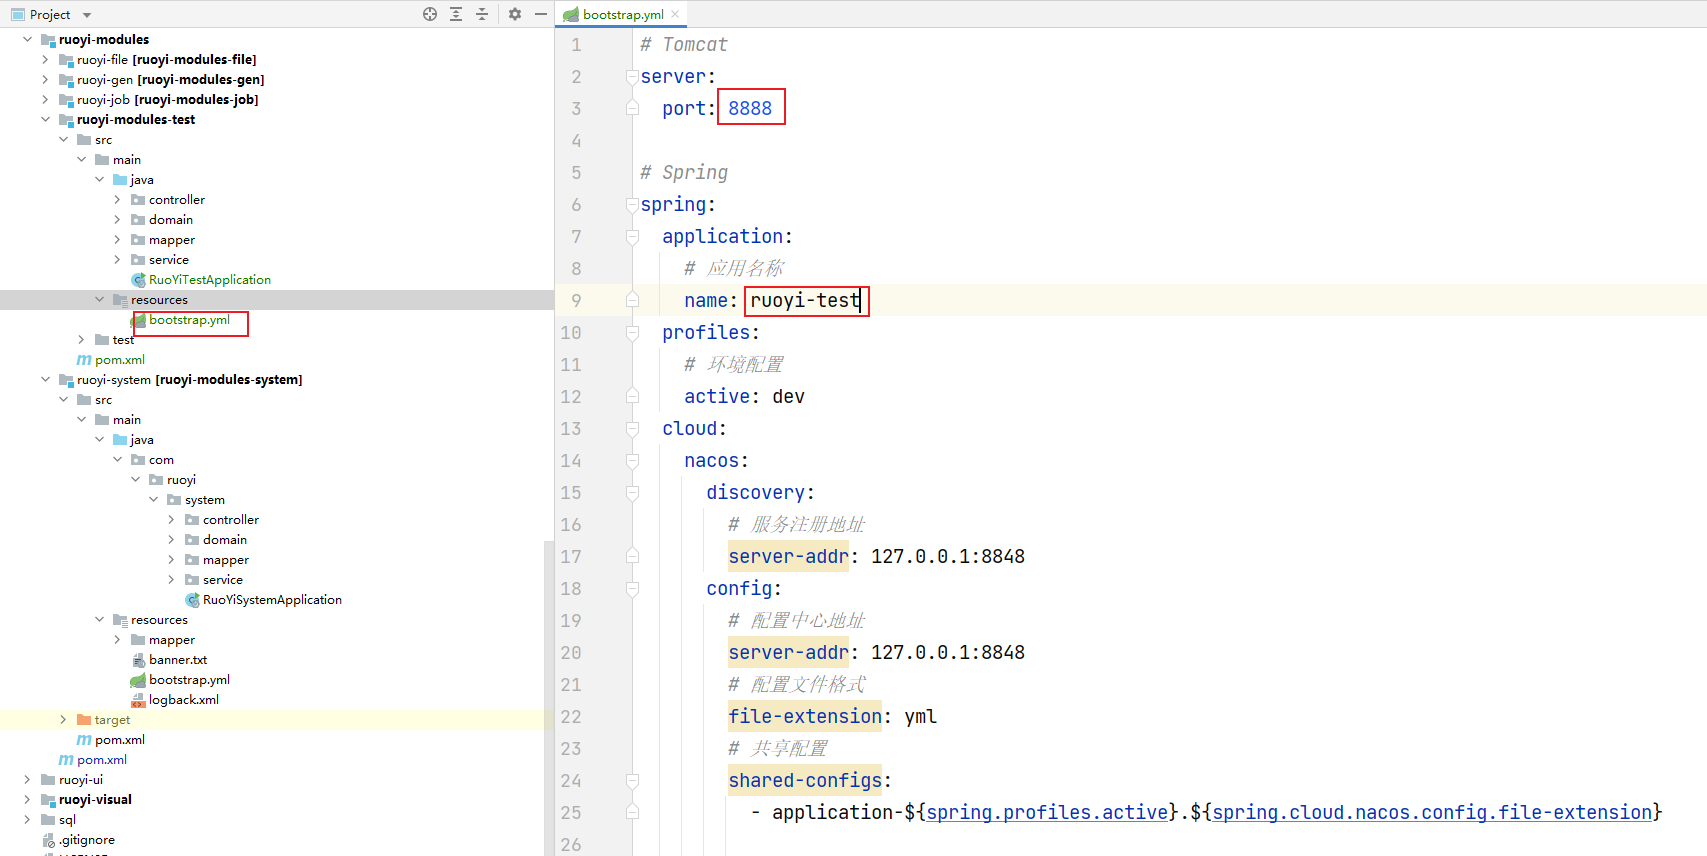Viewport: 1707px width, 856px height.
Task: Click 'active: dev' on line 12
Action: 744,396
